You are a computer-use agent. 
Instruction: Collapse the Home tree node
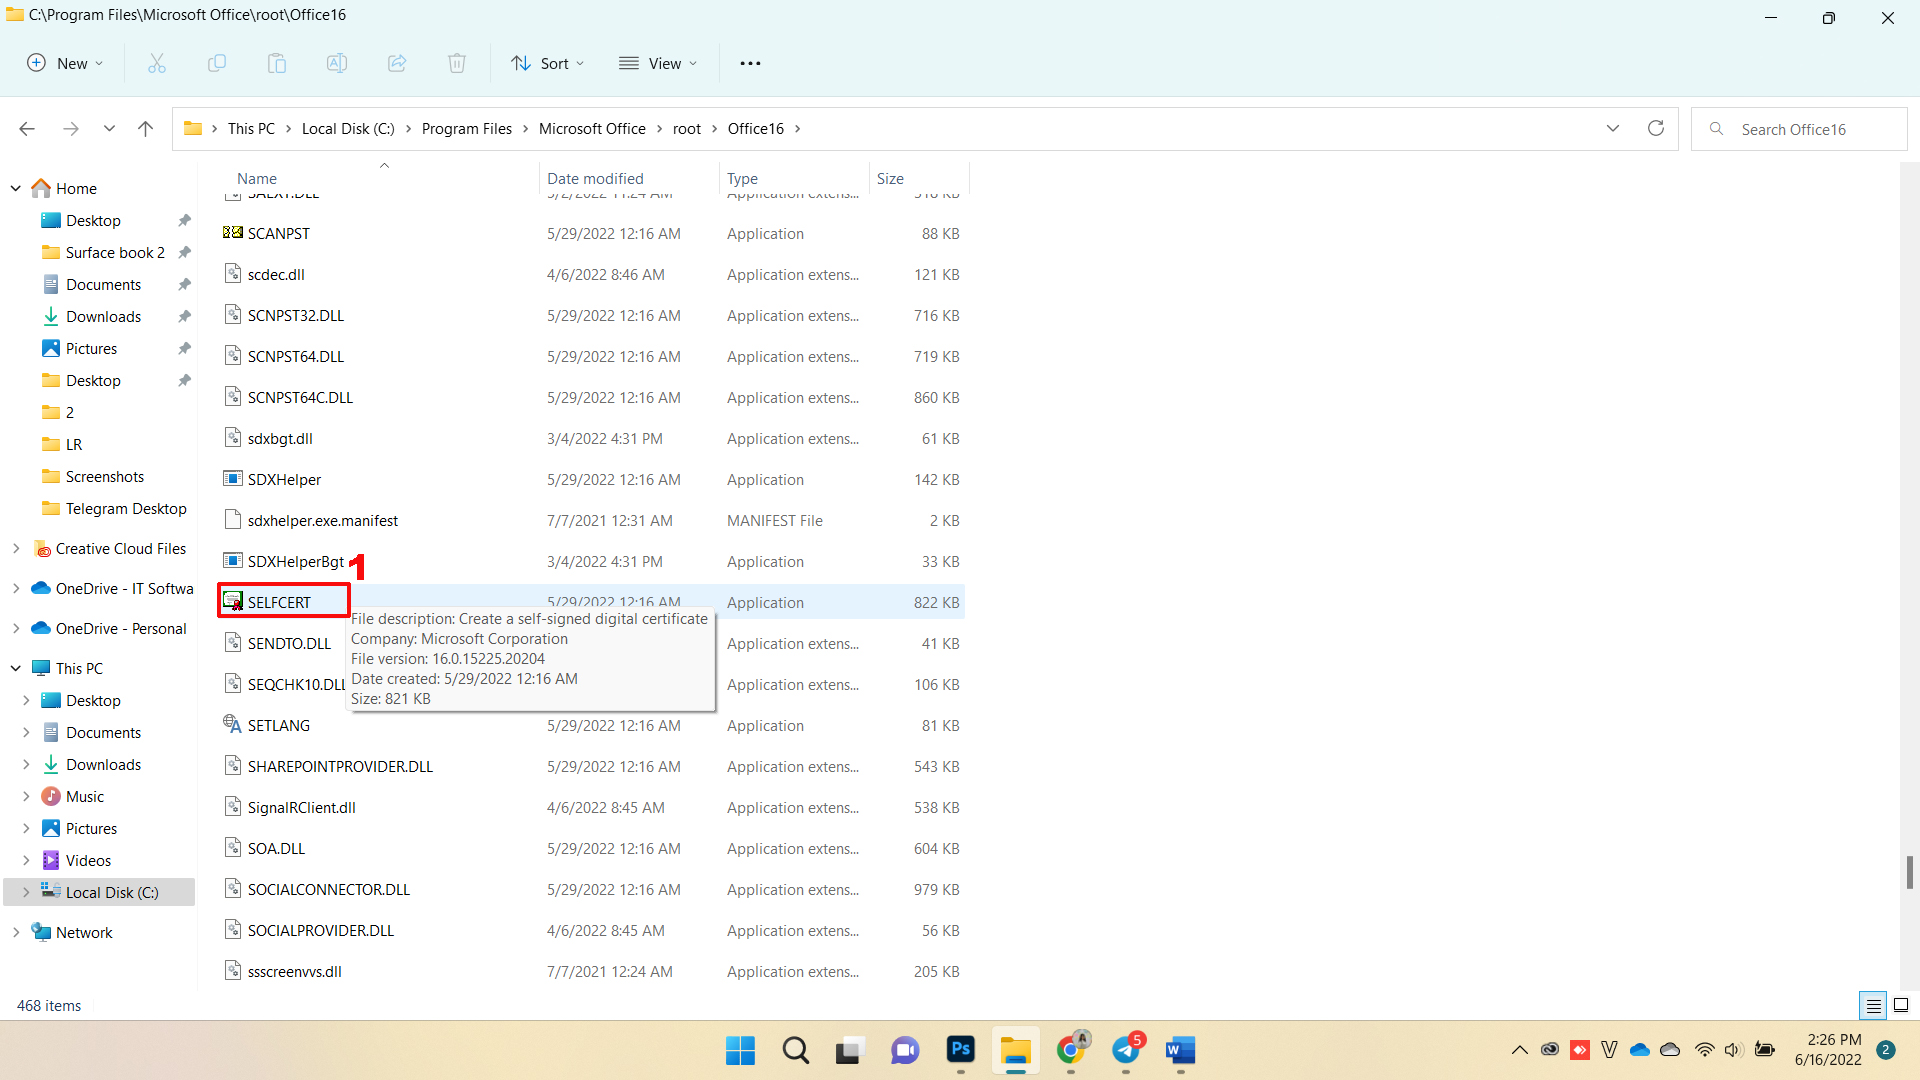pos(16,188)
